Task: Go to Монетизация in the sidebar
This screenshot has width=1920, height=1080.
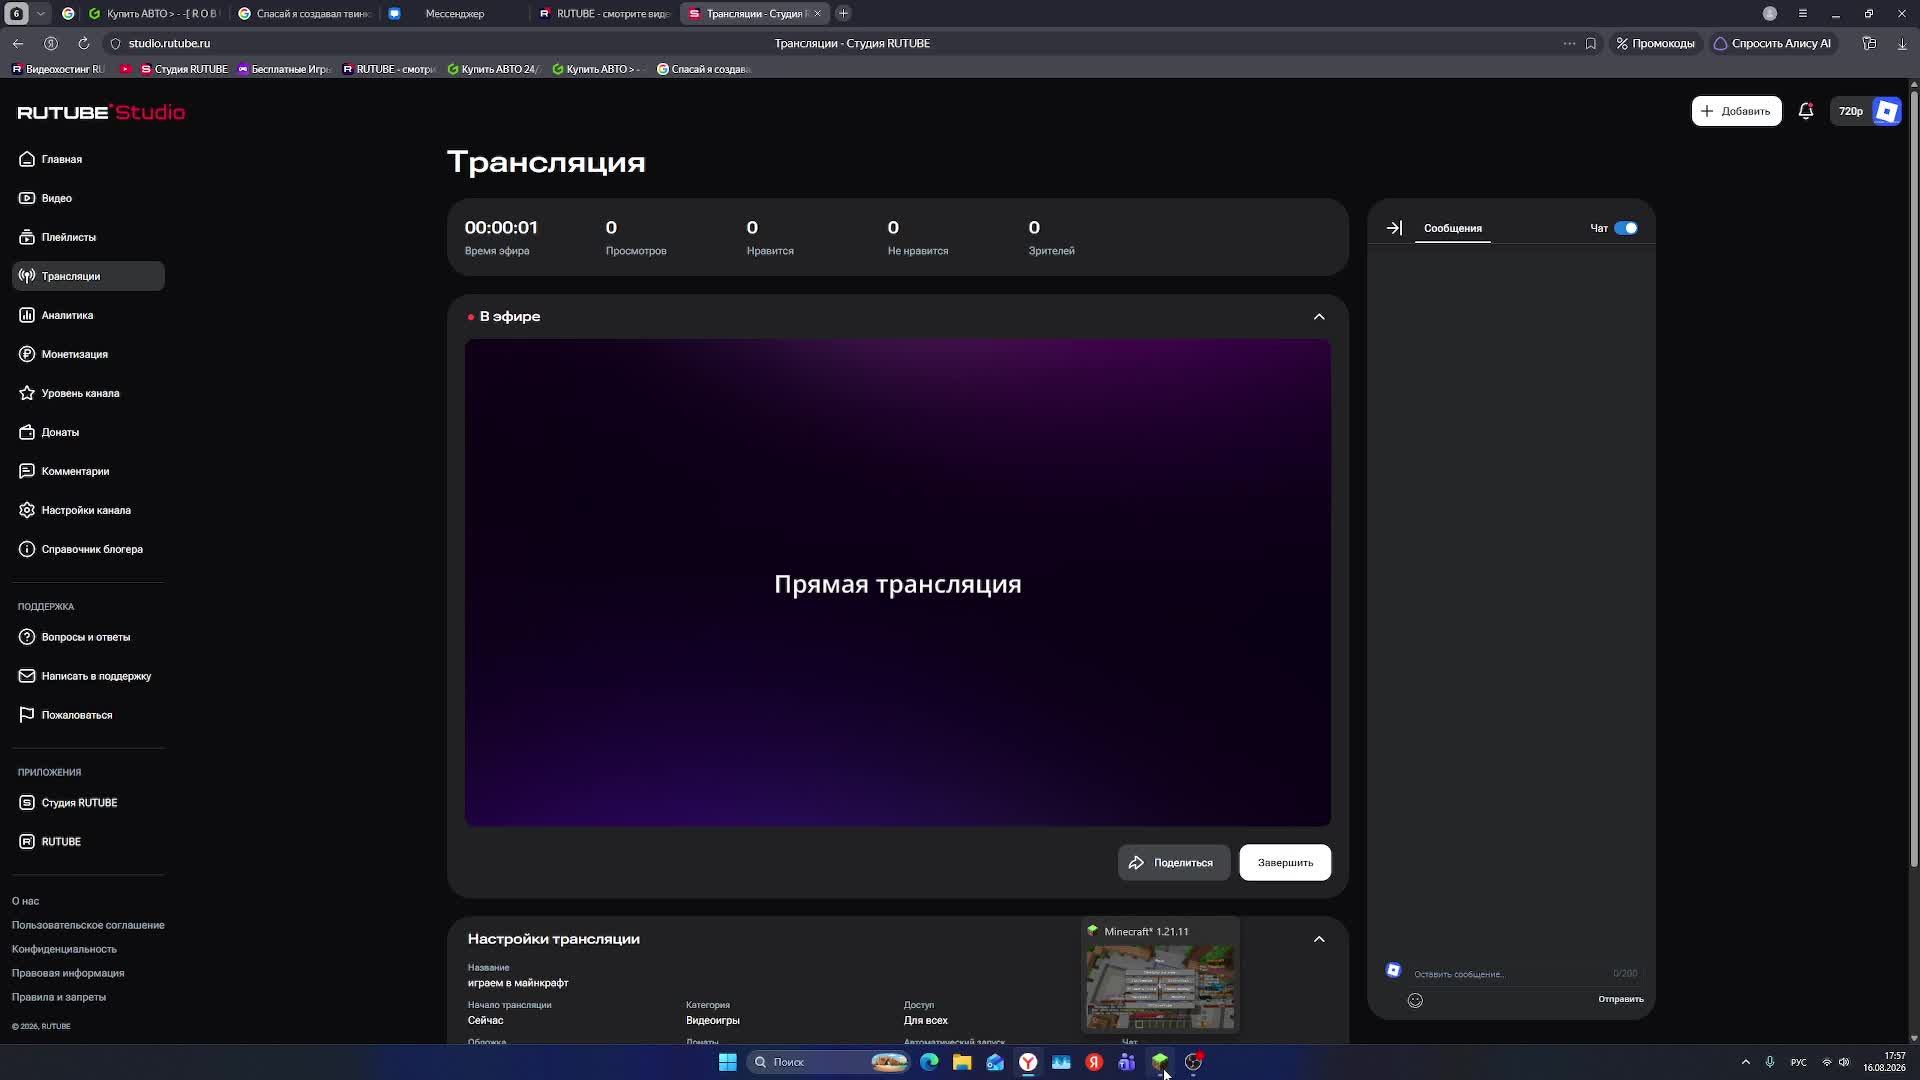Action: [88, 354]
